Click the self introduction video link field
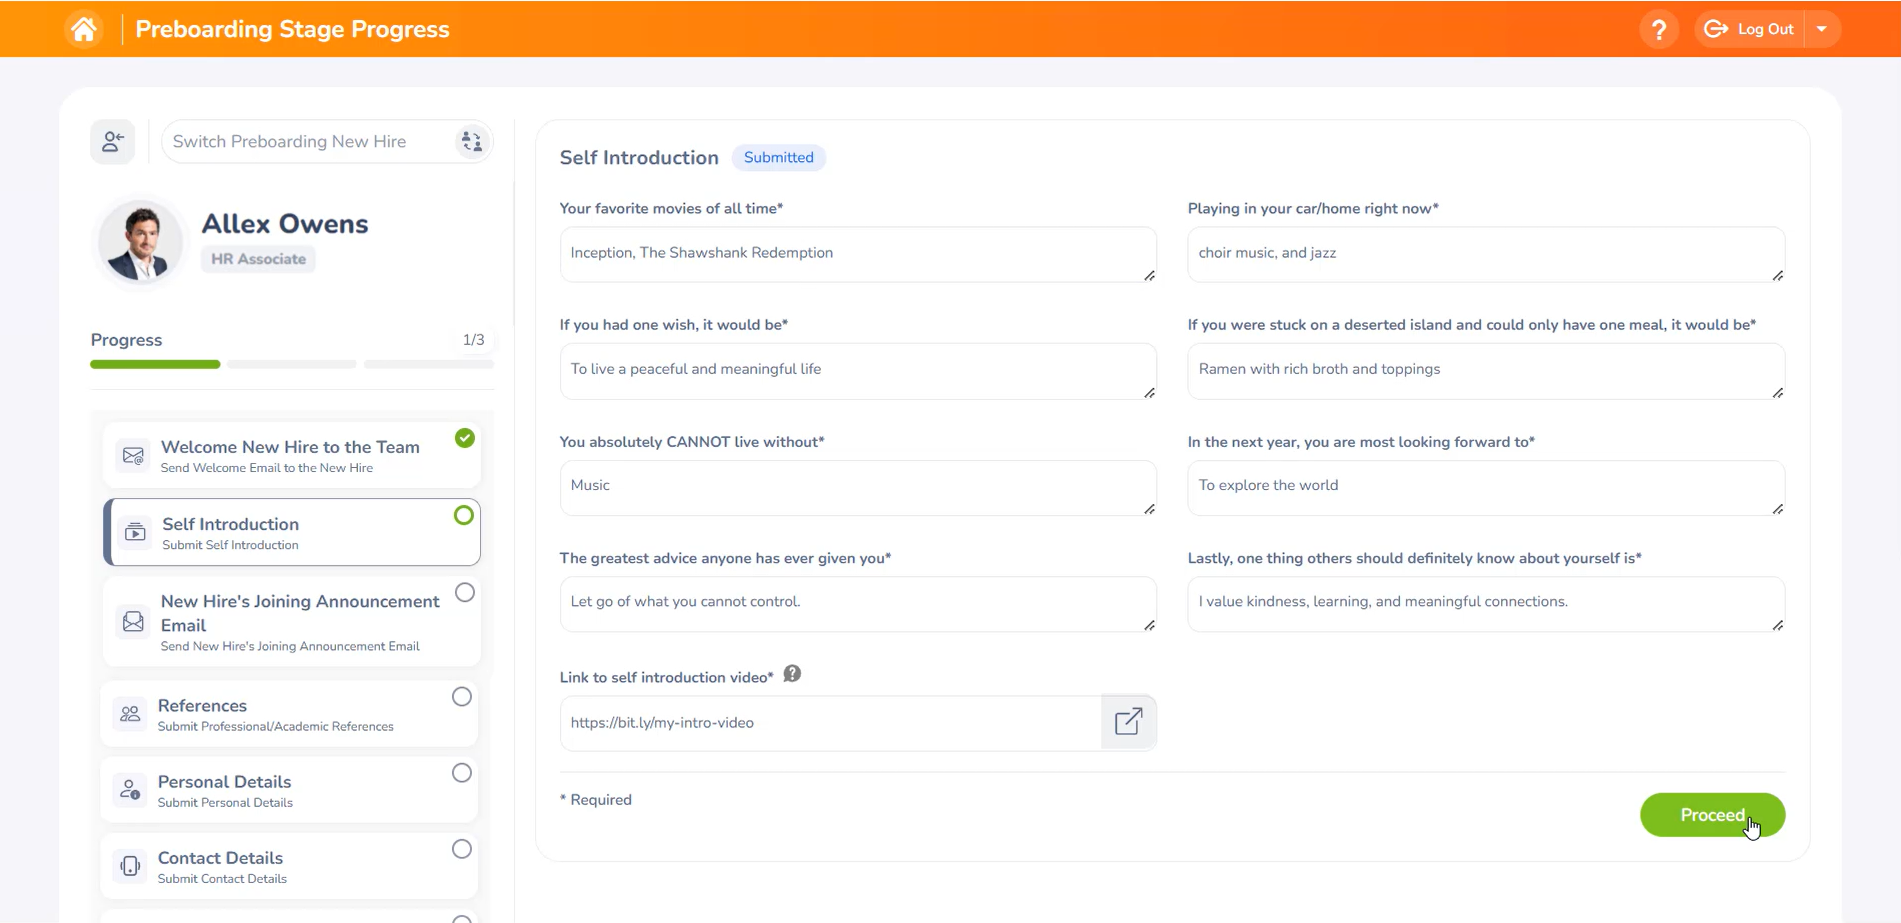Image resolution: width=1901 pixels, height=923 pixels. (830, 723)
